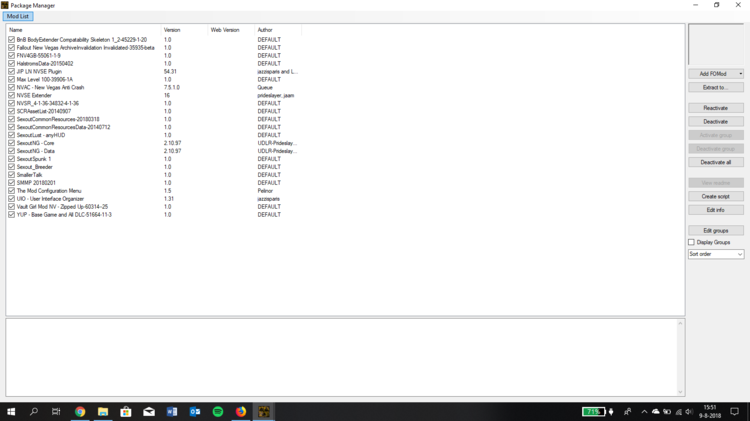This screenshot has width=750, height=421.
Task: Select the FNV4GB-55061-1-9 row
Action: click(x=39, y=55)
